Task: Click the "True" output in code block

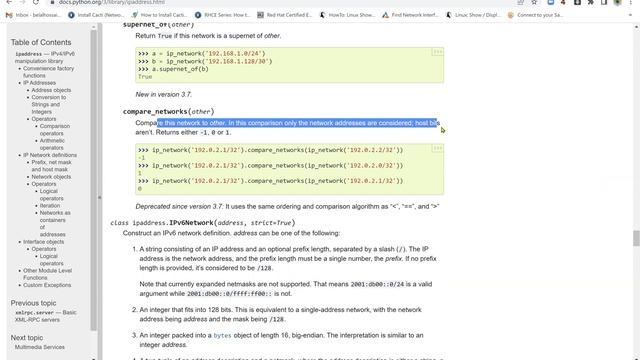Action: click(x=145, y=77)
